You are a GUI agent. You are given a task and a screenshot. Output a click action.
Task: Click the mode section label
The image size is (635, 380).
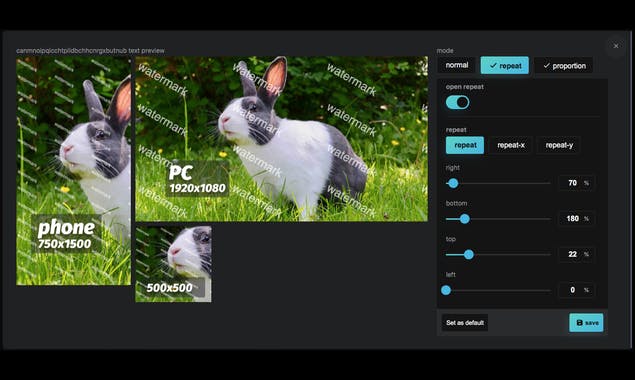(x=445, y=51)
